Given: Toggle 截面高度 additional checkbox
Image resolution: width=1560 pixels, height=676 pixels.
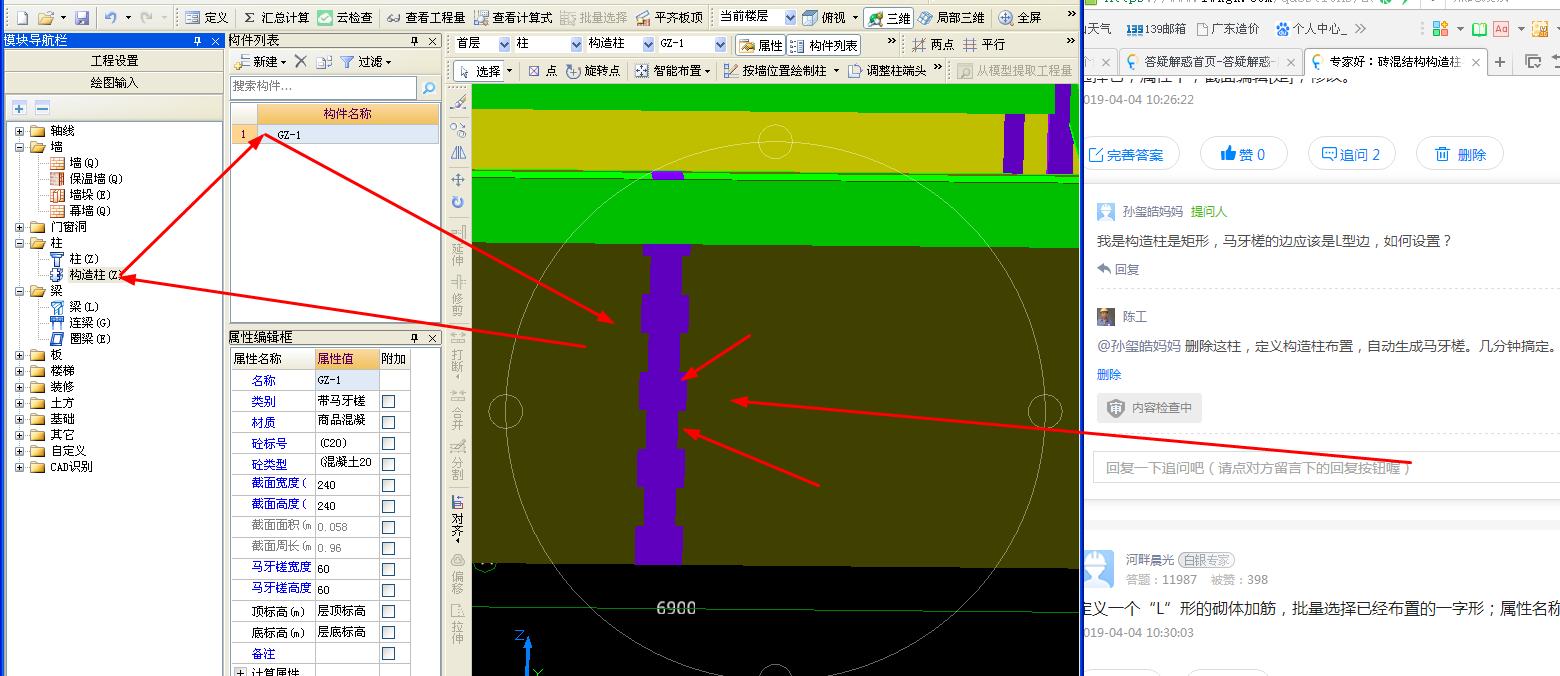Looking at the screenshot, I should click(x=389, y=506).
